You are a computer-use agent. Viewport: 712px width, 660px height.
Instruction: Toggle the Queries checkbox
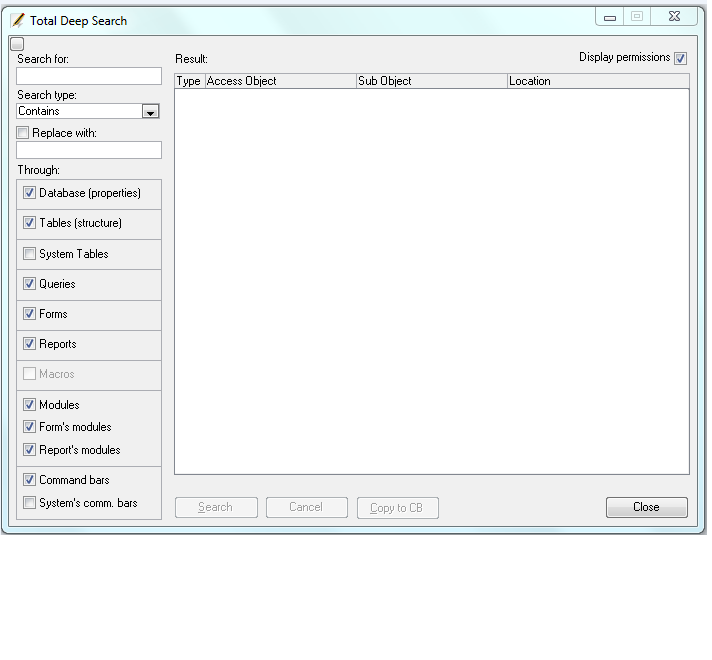coord(30,283)
